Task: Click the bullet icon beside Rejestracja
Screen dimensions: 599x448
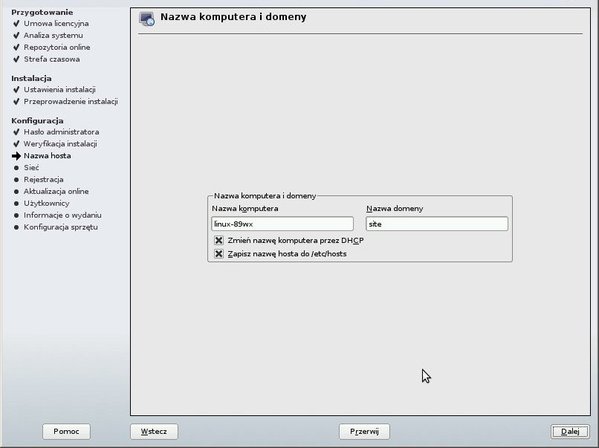Action: coord(16,180)
